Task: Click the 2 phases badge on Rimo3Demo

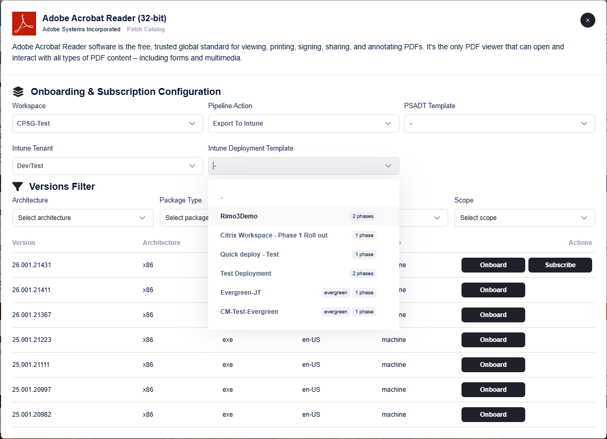Action: 363,216
